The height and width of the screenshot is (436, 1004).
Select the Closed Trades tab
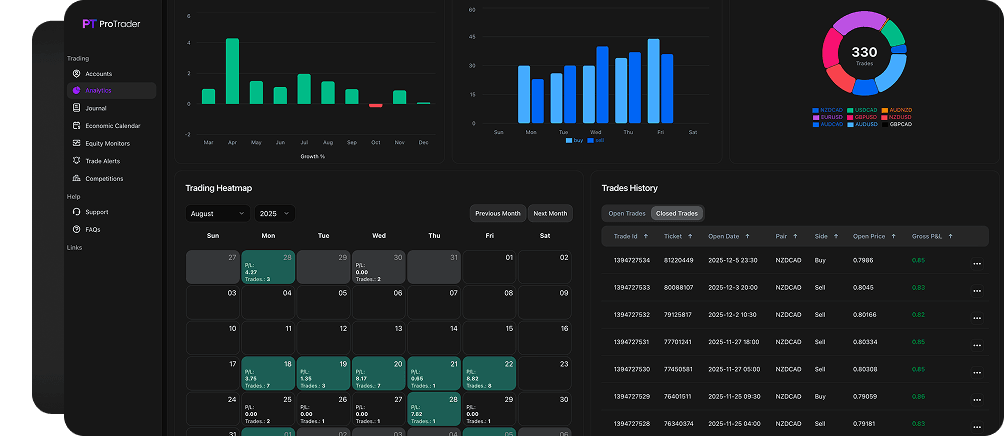pos(677,213)
